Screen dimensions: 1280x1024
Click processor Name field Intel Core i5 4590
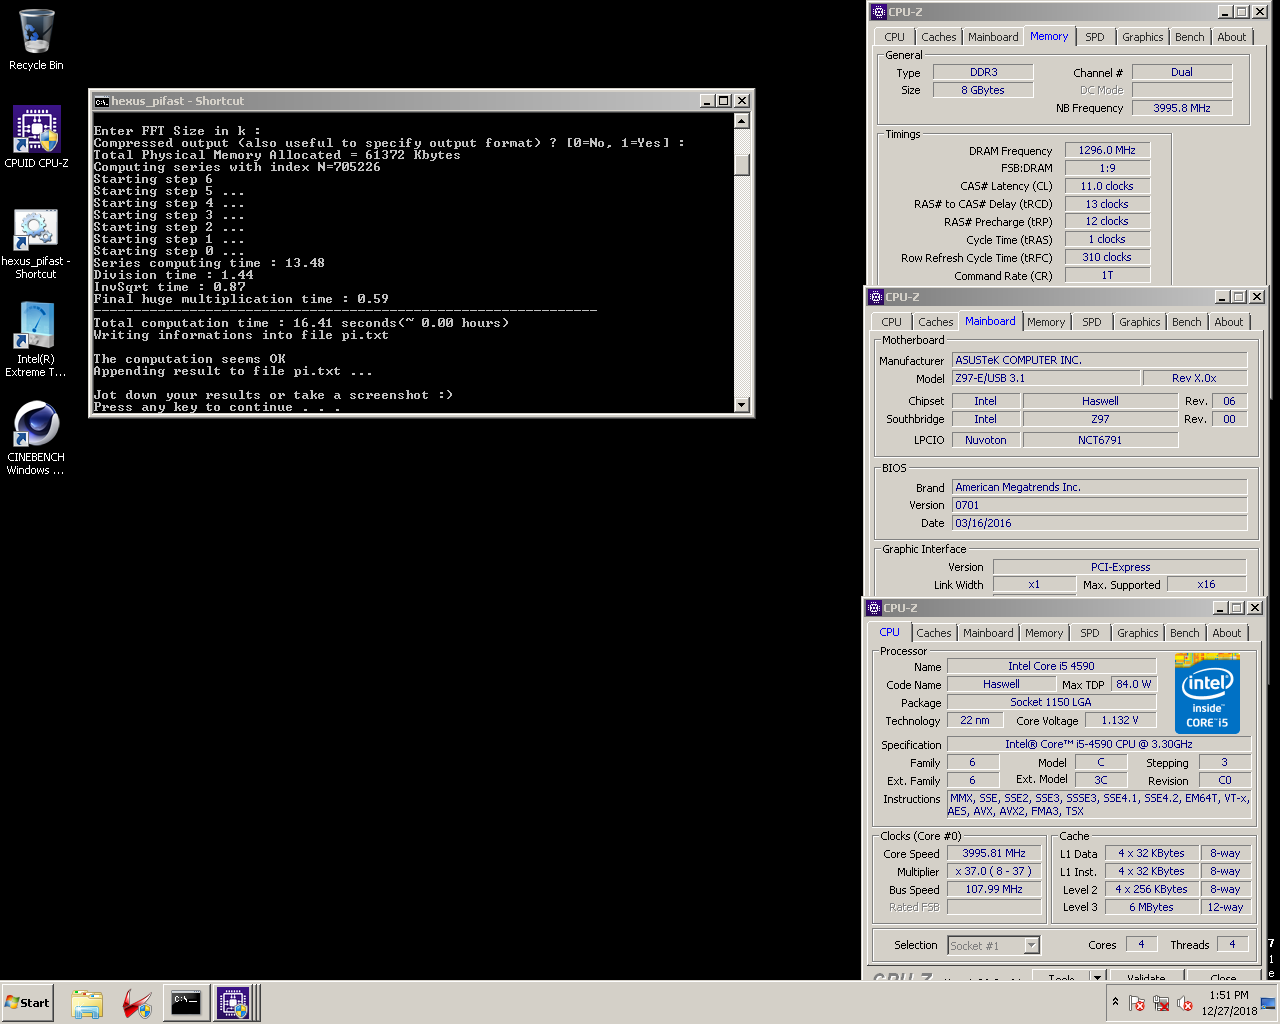pos(1051,666)
